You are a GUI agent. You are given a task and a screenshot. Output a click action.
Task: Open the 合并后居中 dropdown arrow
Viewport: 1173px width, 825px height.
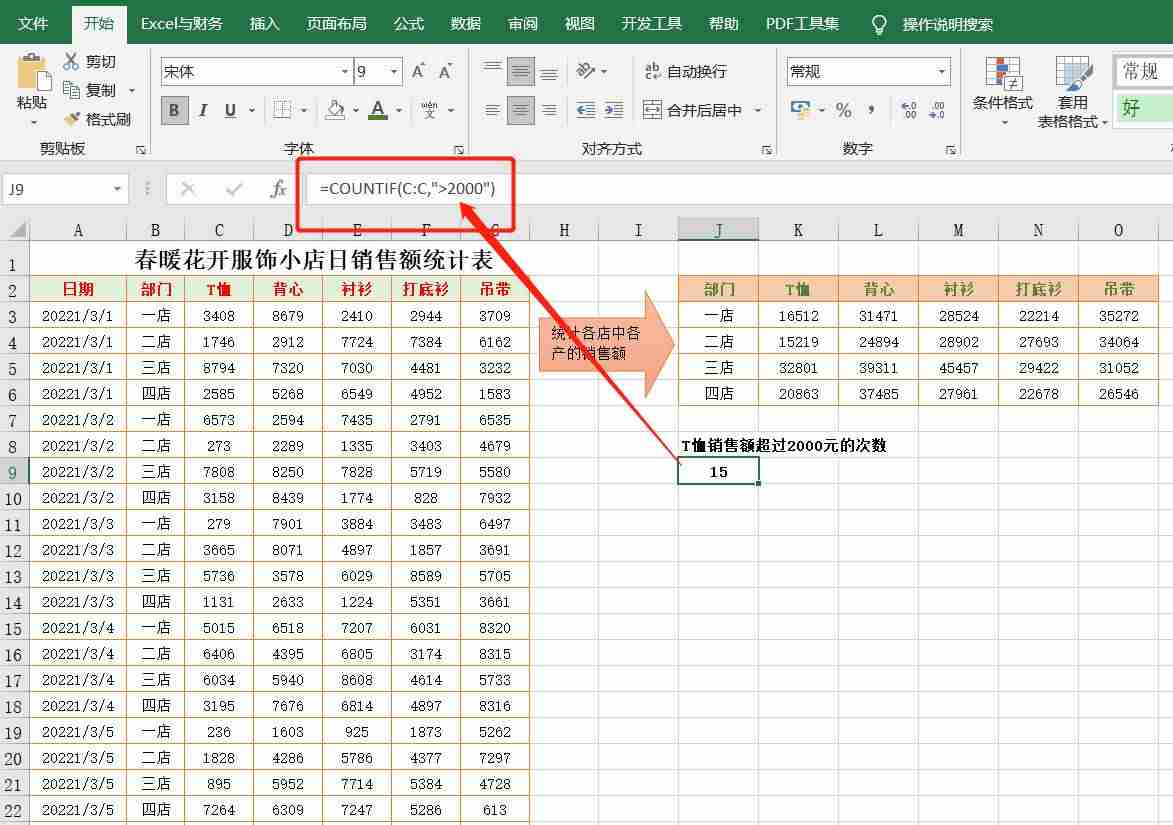[x=759, y=110]
